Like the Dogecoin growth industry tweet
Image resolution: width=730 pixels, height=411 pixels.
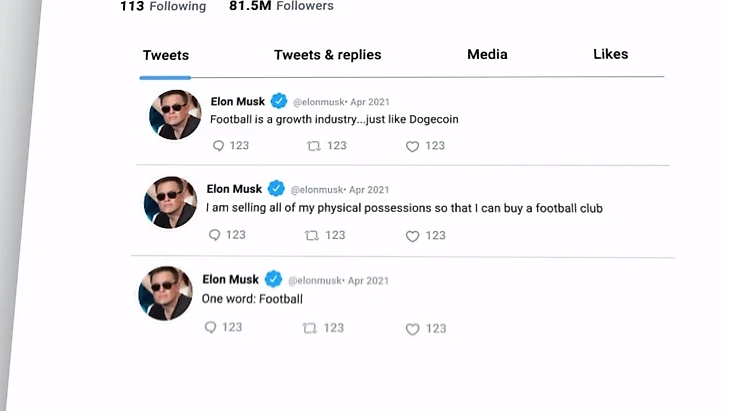[x=412, y=146]
